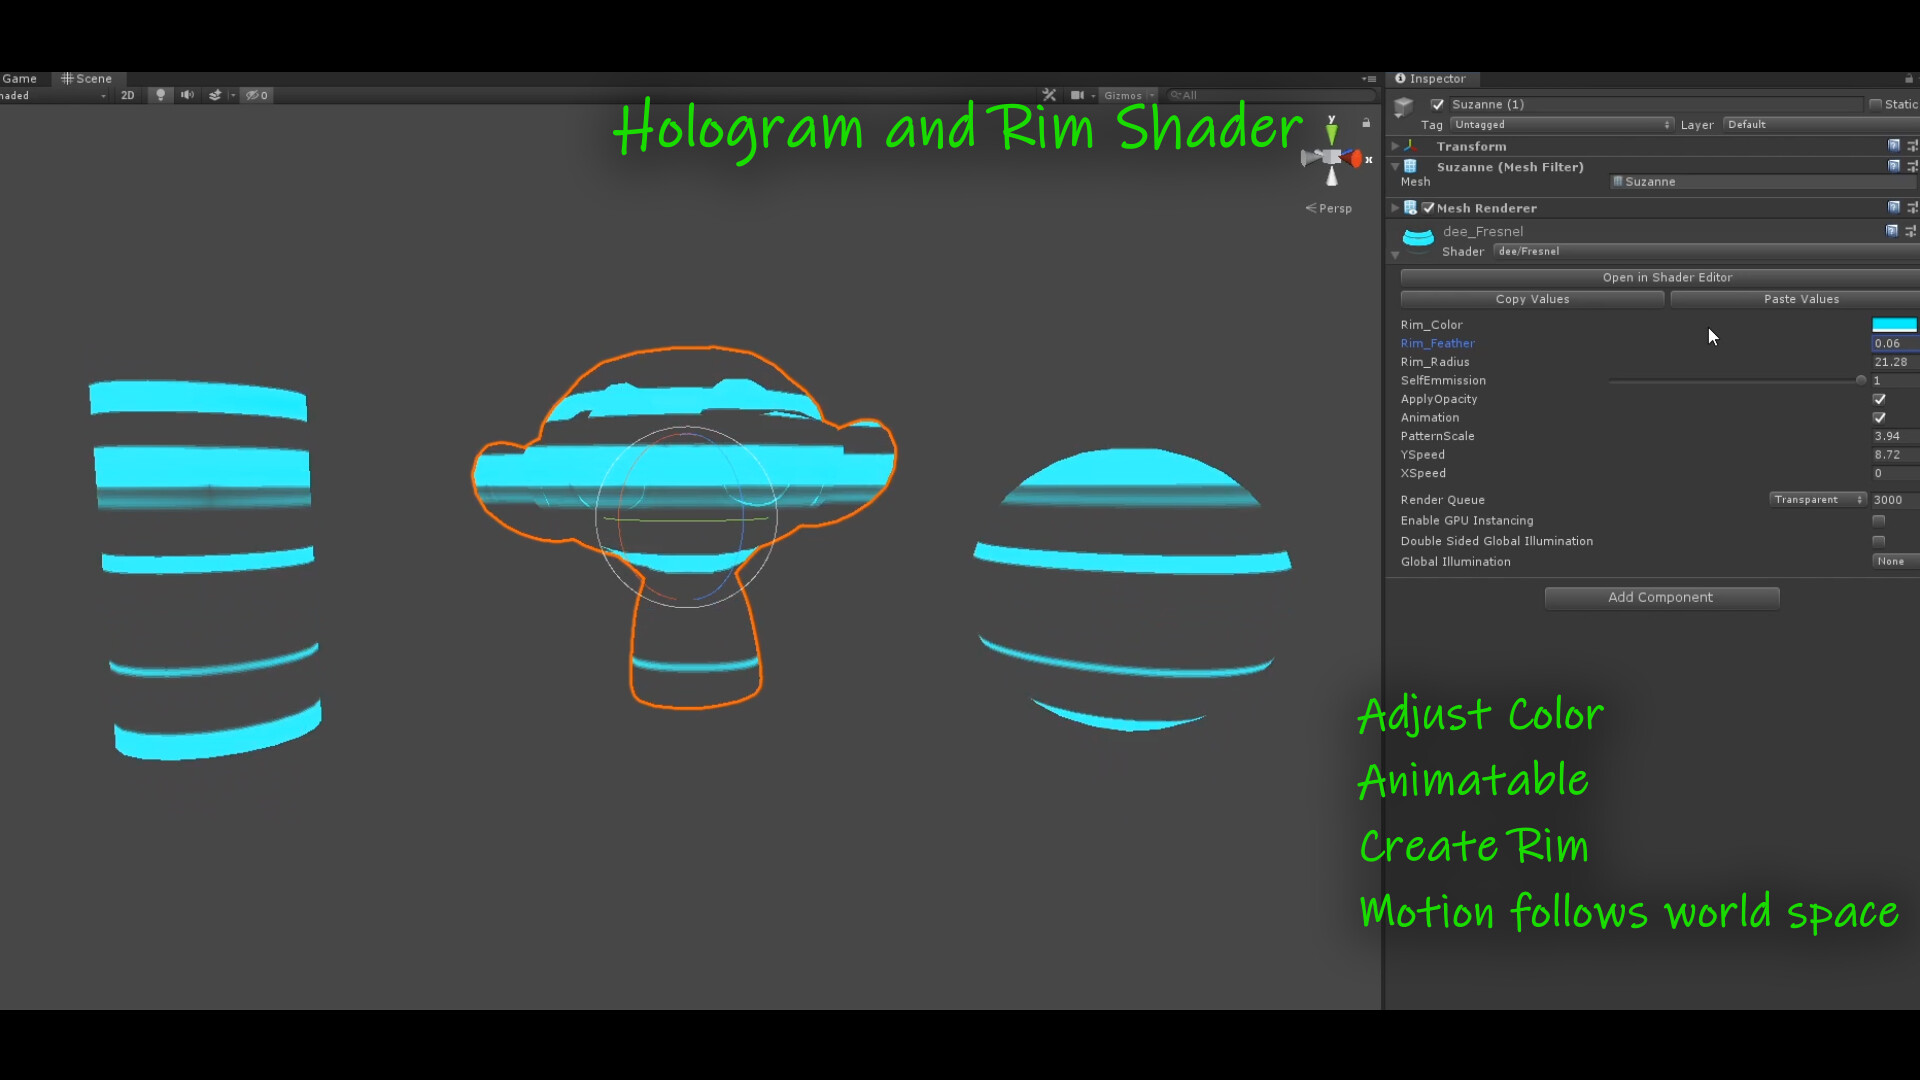The image size is (1920, 1080).
Task: Open the Render Queue Transparent dropdown
Action: click(1817, 499)
